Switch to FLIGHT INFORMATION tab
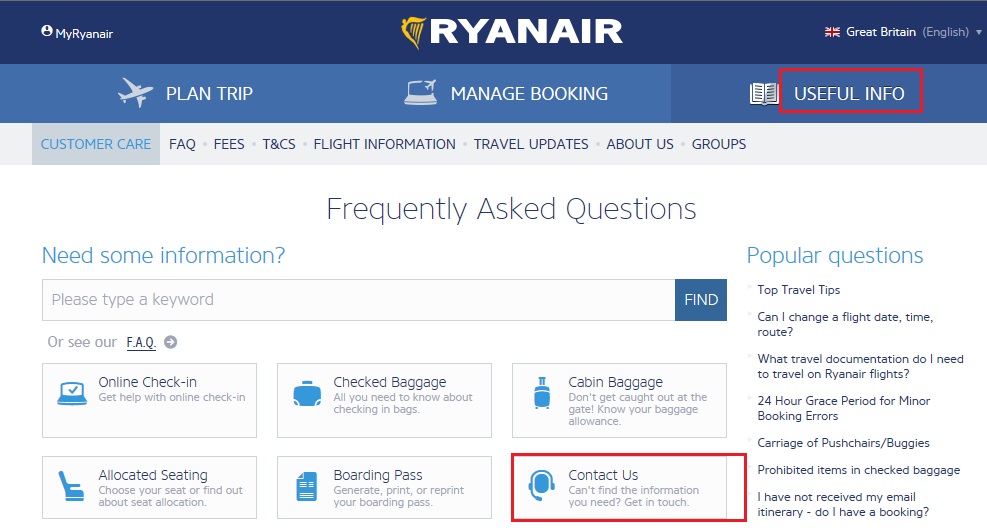 [x=385, y=144]
